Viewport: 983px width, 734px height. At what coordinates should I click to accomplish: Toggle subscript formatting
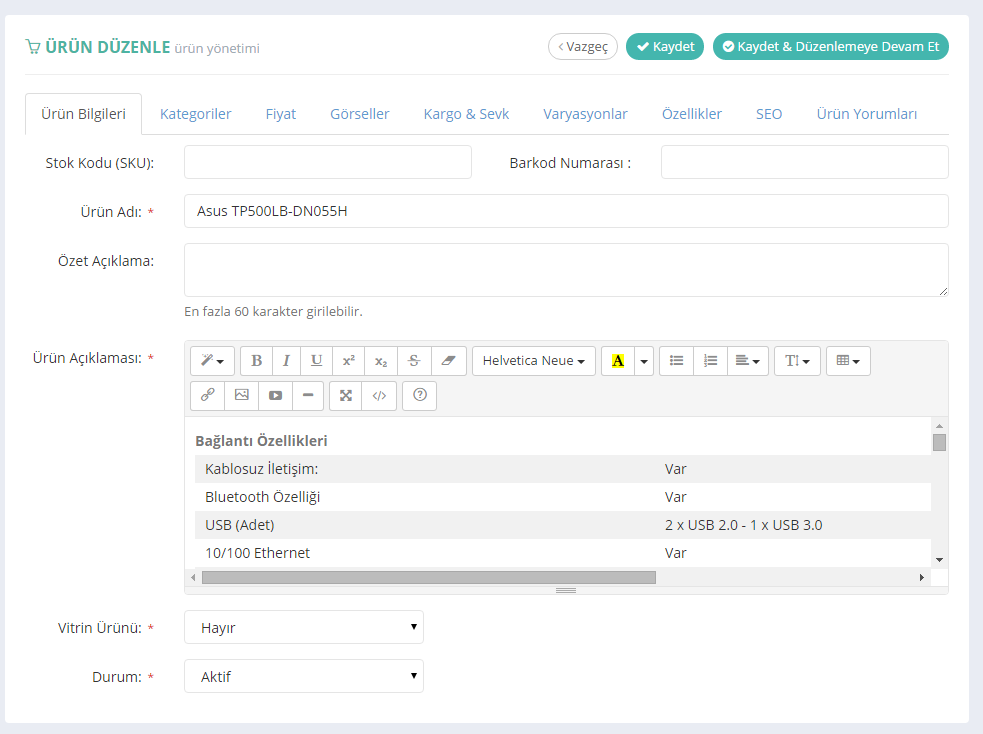pyautogui.click(x=381, y=361)
